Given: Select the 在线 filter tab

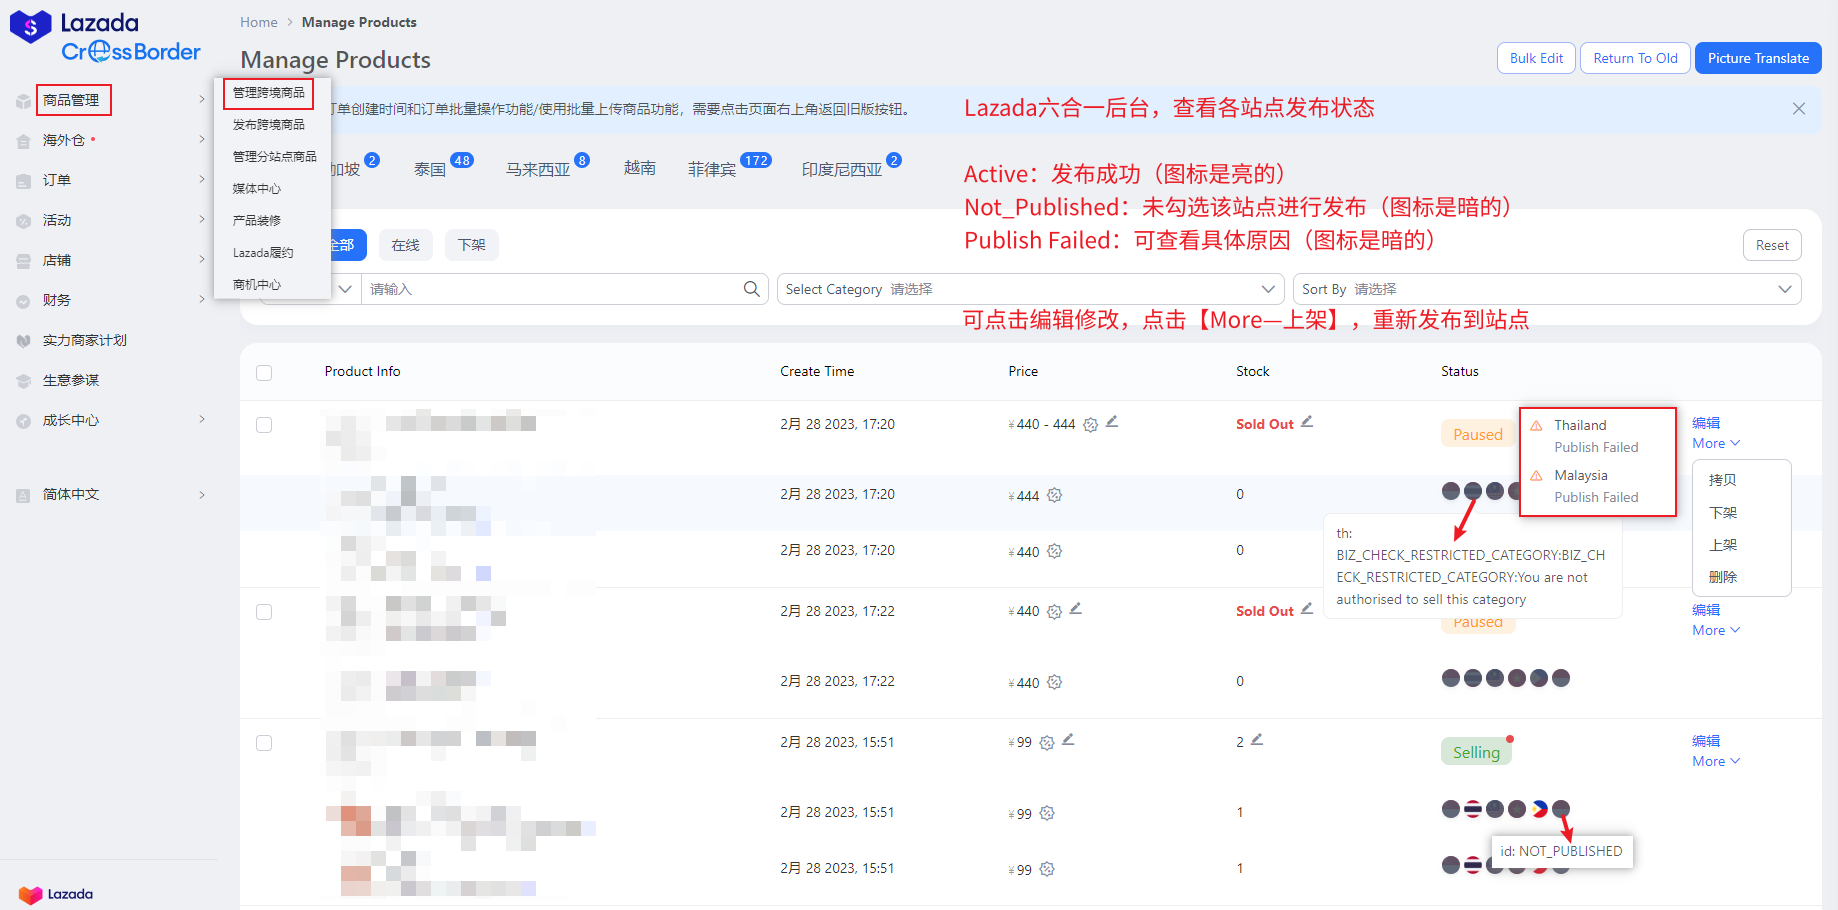Looking at the screenshot, I should point(406,245).
